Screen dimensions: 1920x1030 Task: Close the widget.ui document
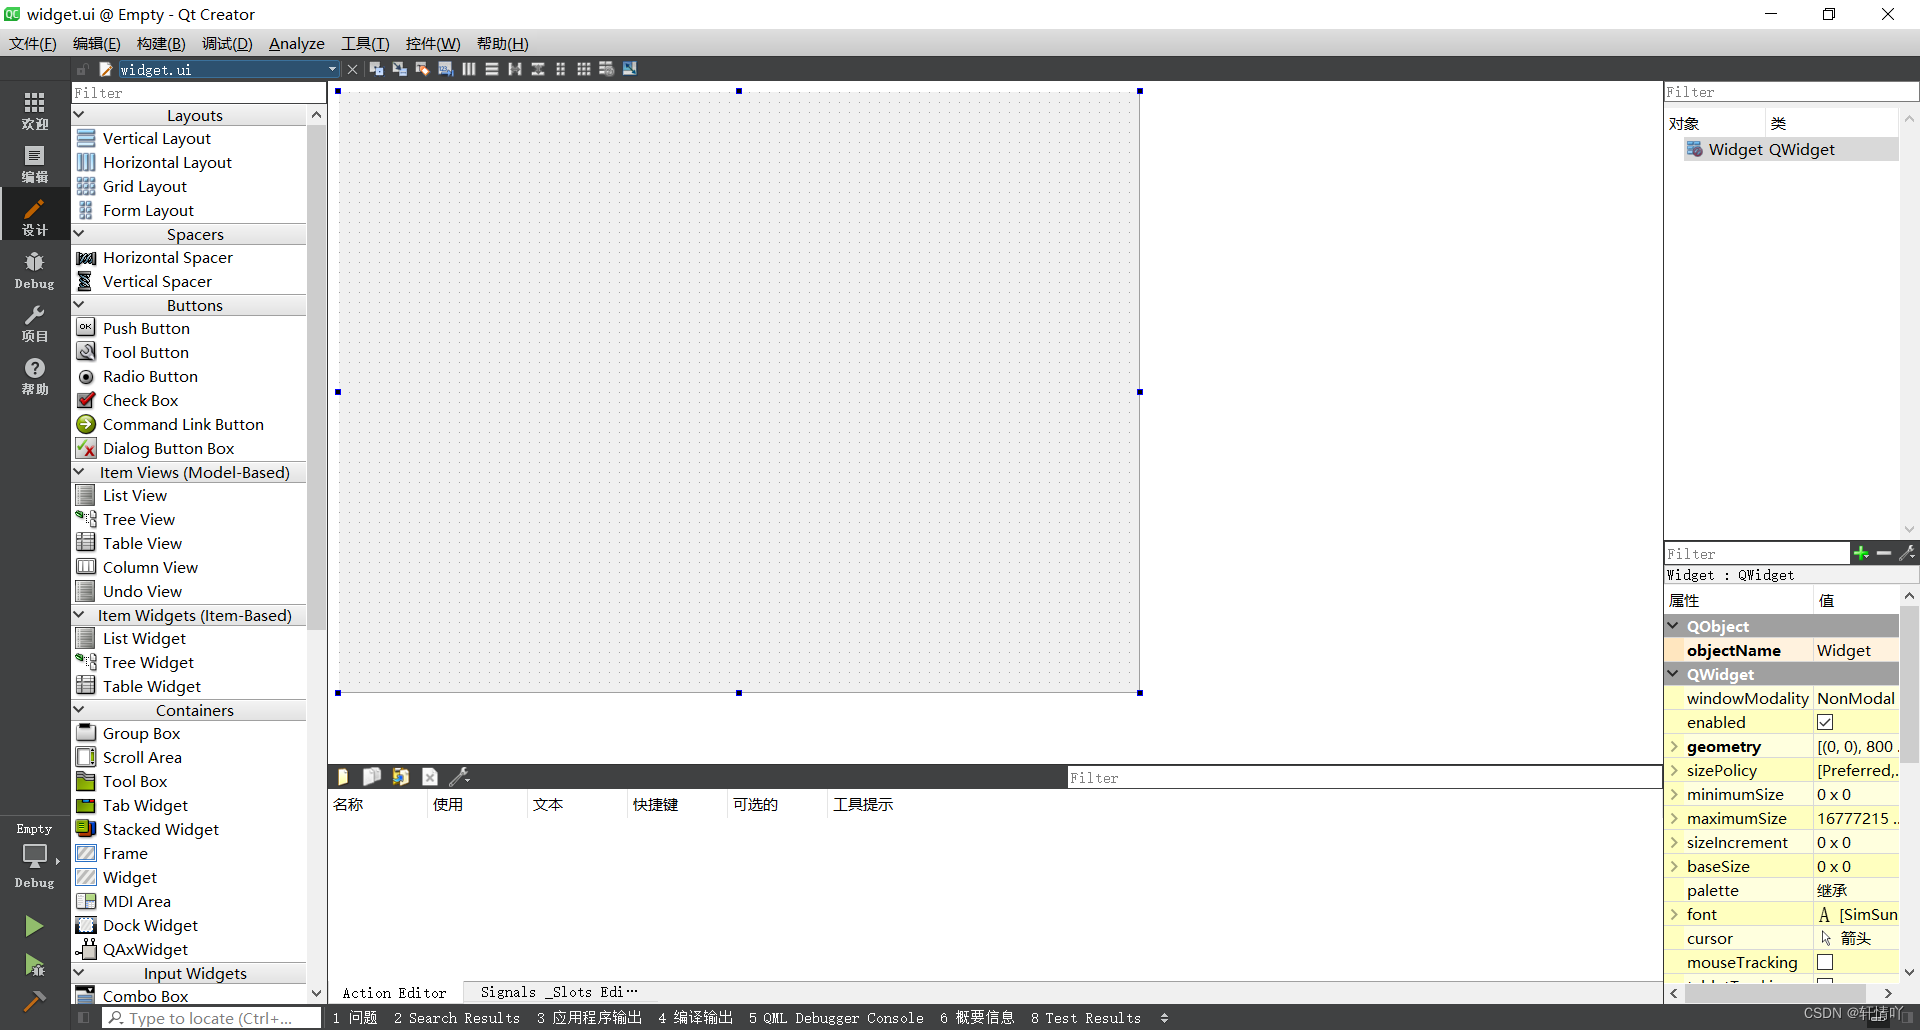coord(352,69)
